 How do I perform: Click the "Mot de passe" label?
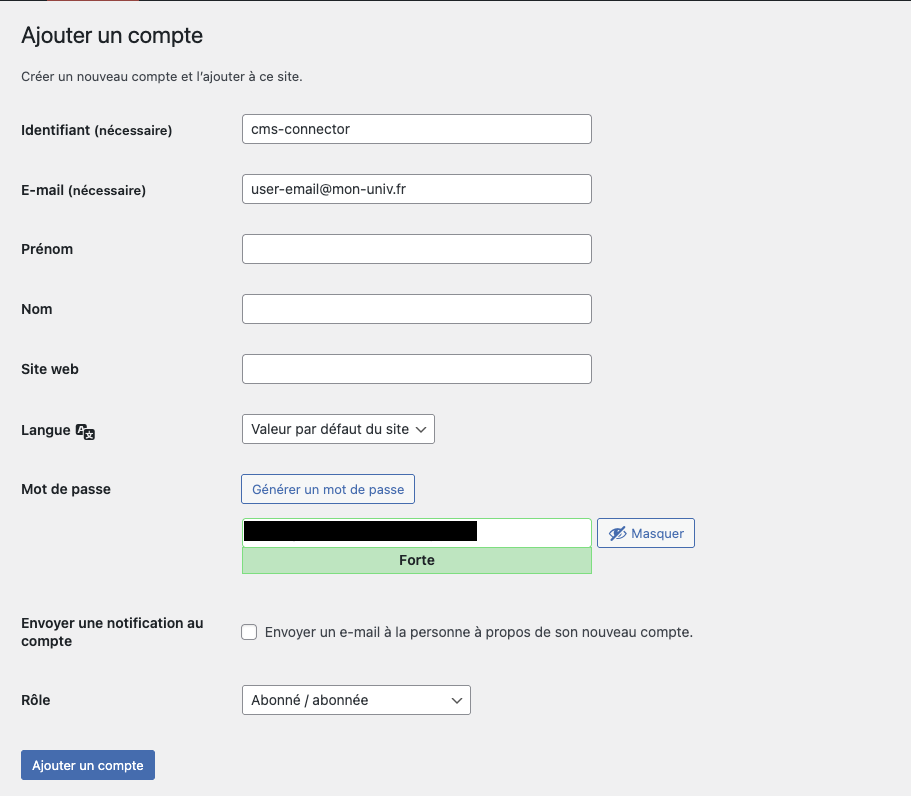tap(66, 489)
